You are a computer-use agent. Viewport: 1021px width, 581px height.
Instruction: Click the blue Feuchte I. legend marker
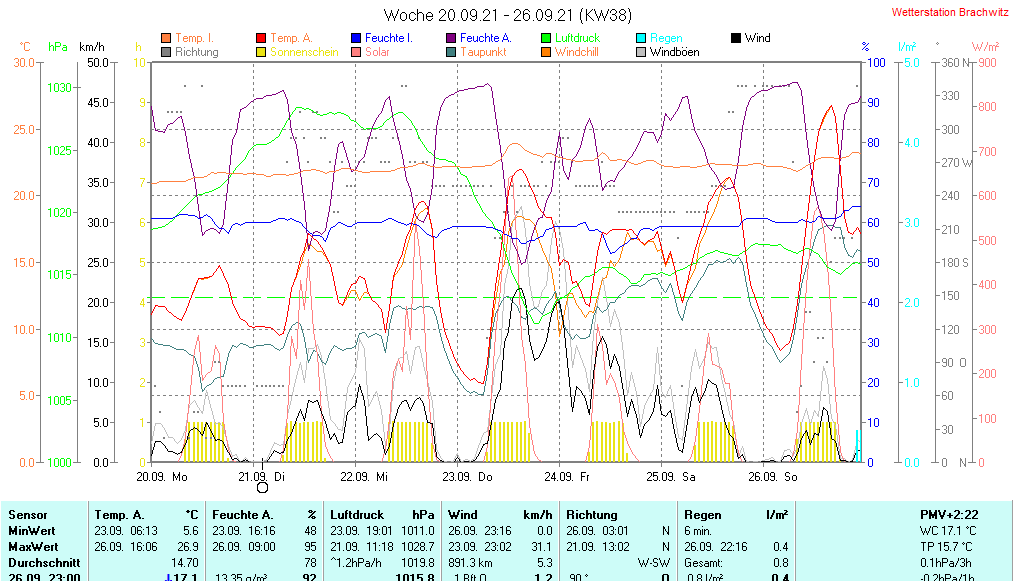pyautogui.click(x=357, y=39)
